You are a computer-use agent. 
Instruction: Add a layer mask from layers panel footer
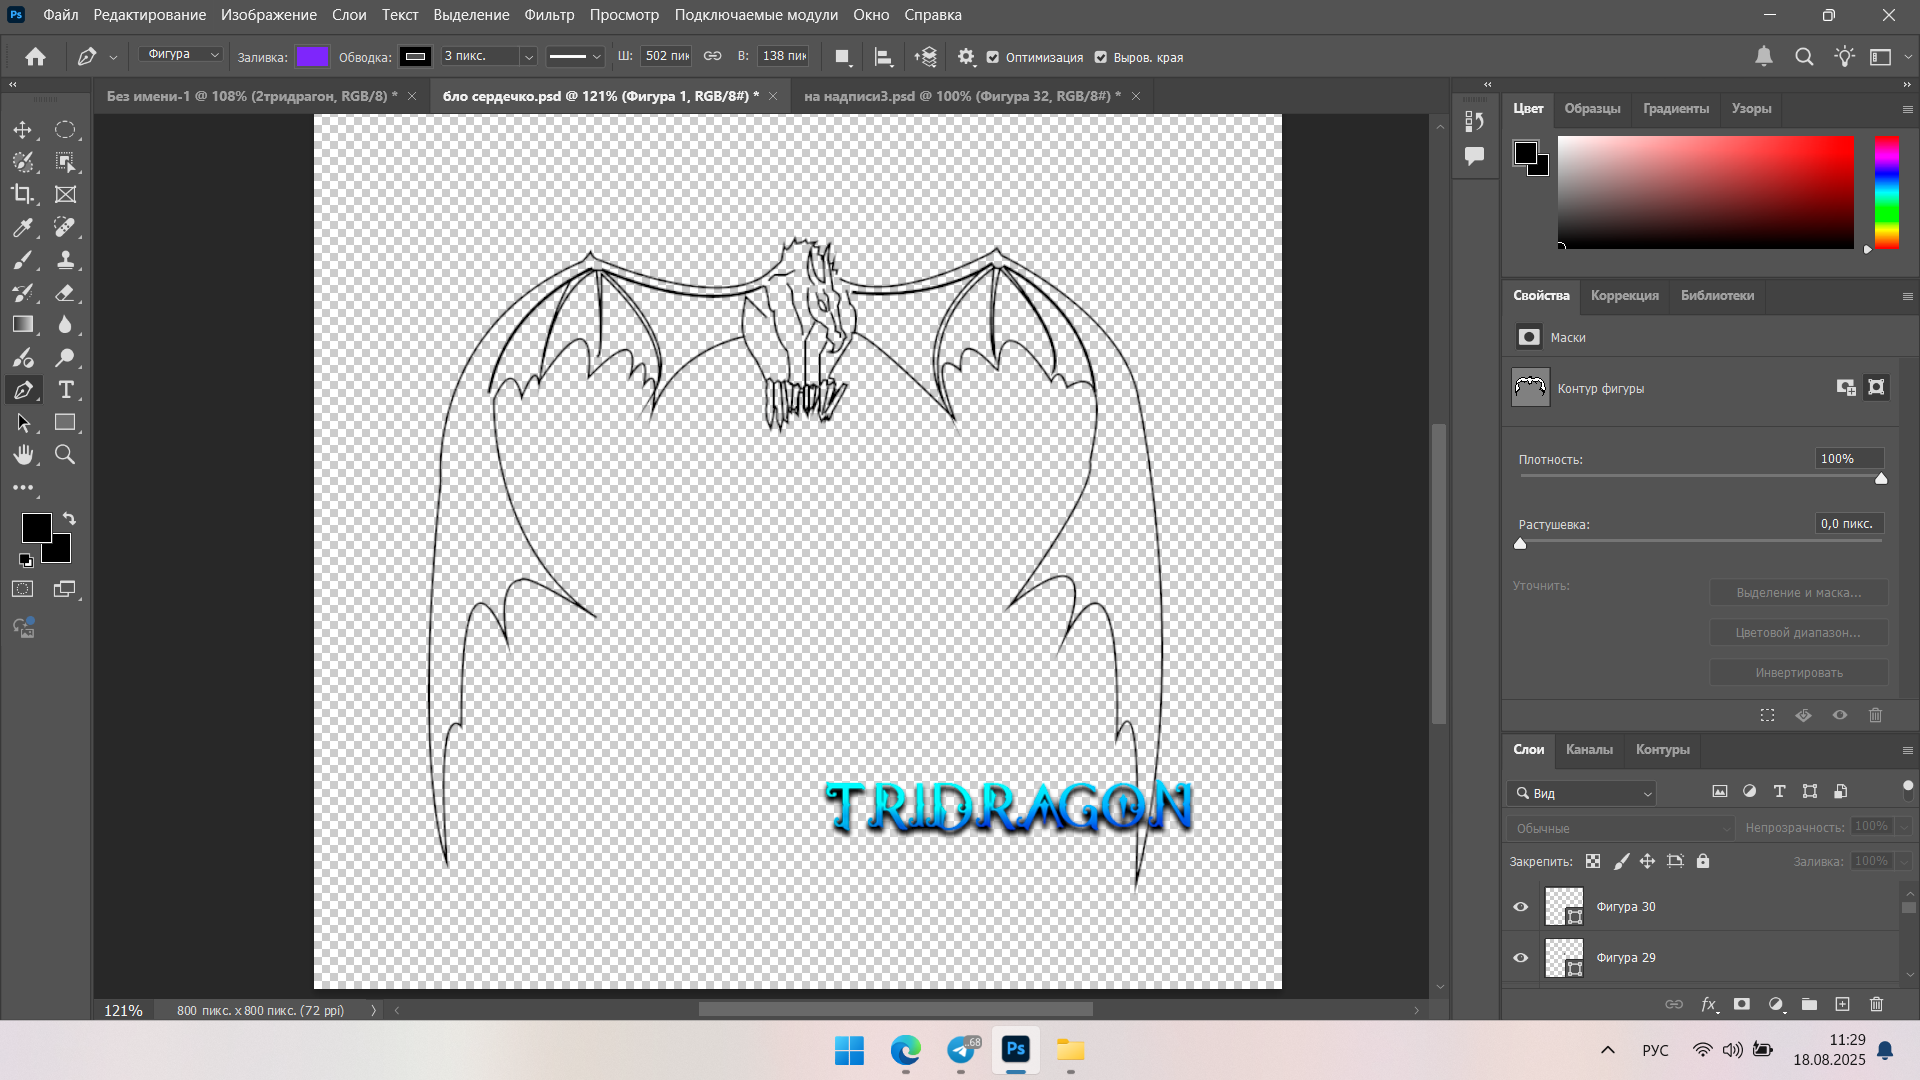pyautogui.click(x=1742, y=1004)
